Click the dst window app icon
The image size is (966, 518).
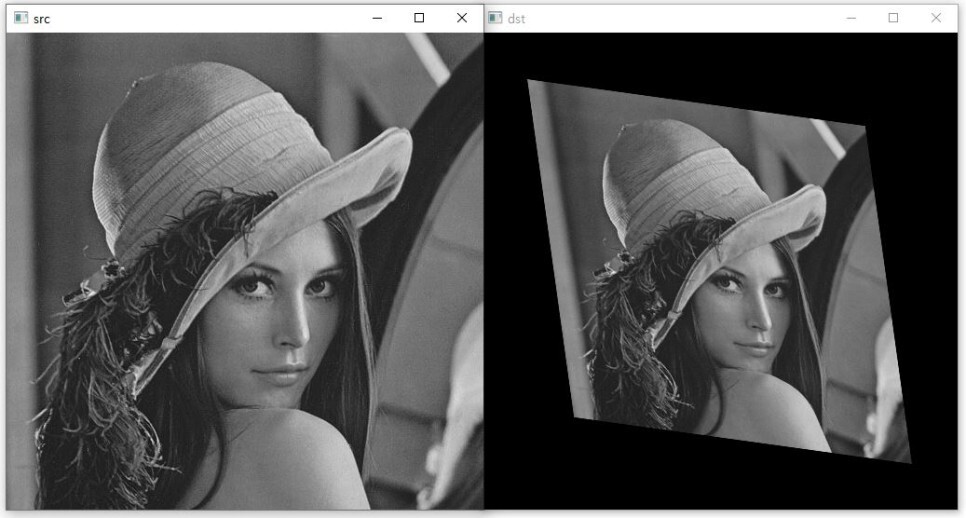[495, 18]
